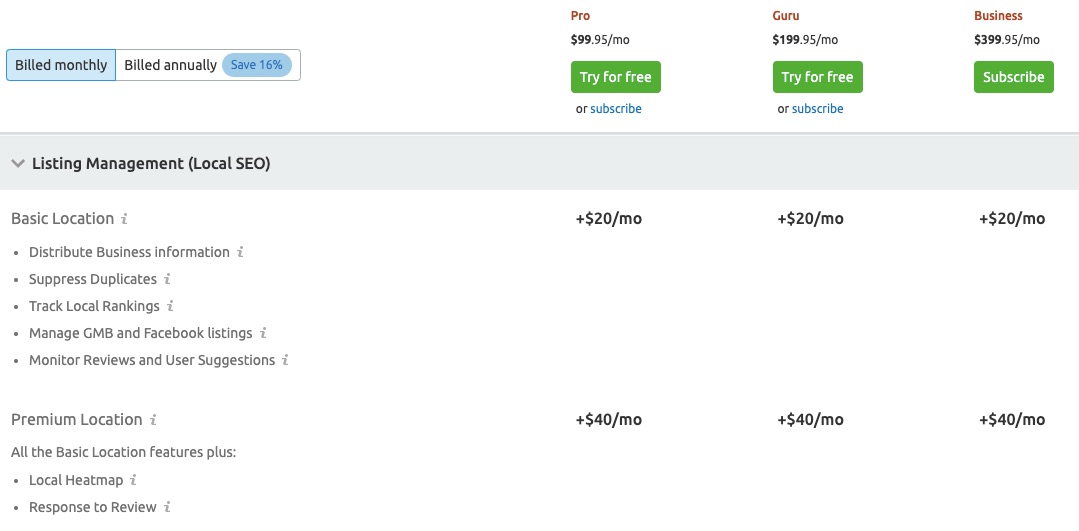Screen dimensions: 1079x531
Task: Show Local Heatmap info tooltip
Action: 133,480
